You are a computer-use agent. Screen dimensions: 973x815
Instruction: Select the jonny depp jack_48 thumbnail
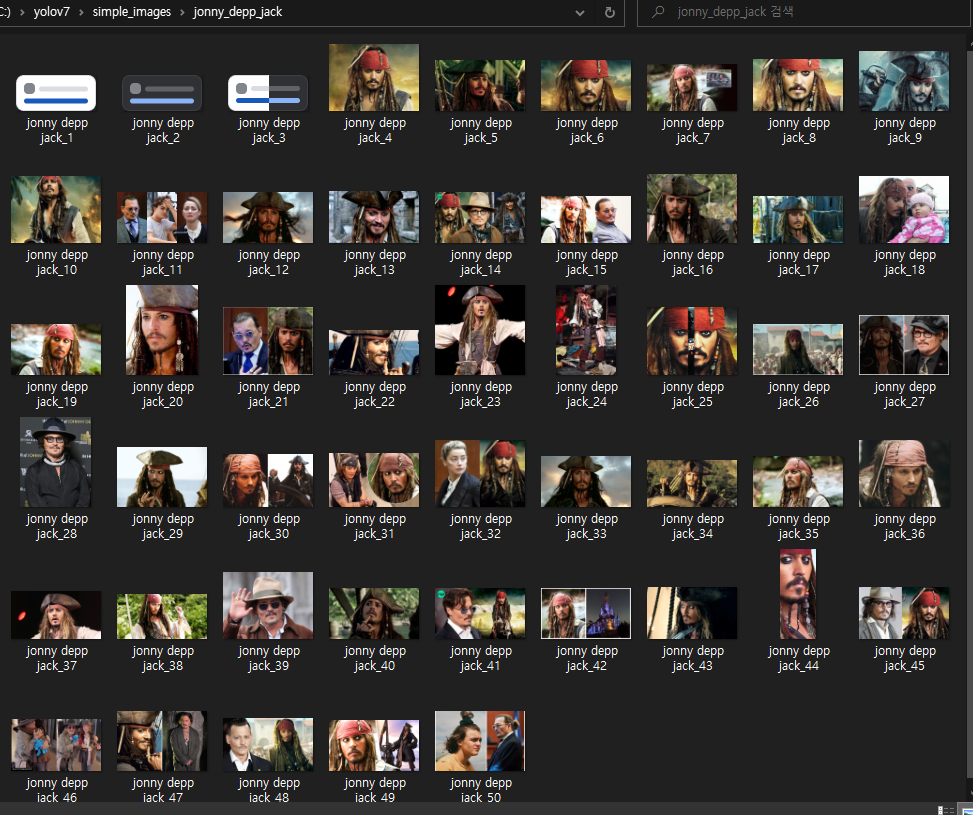click(268, 745)
